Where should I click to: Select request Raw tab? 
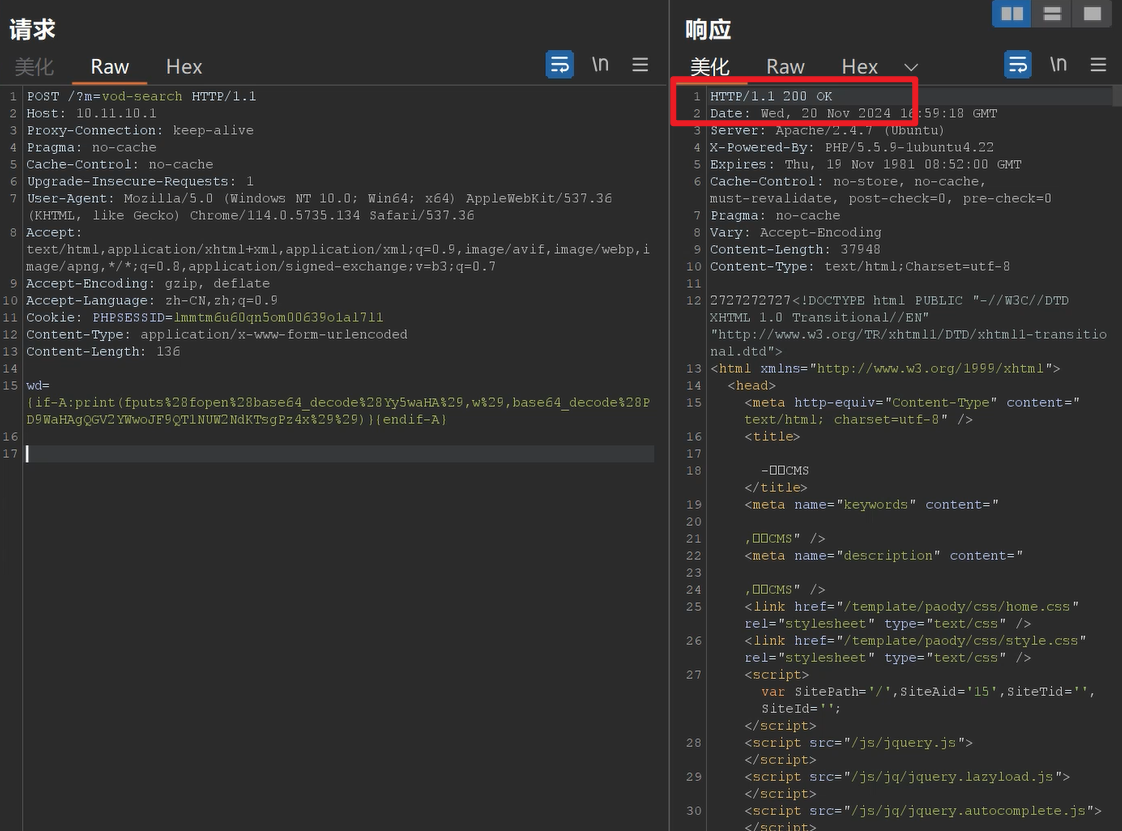point(109,67)
